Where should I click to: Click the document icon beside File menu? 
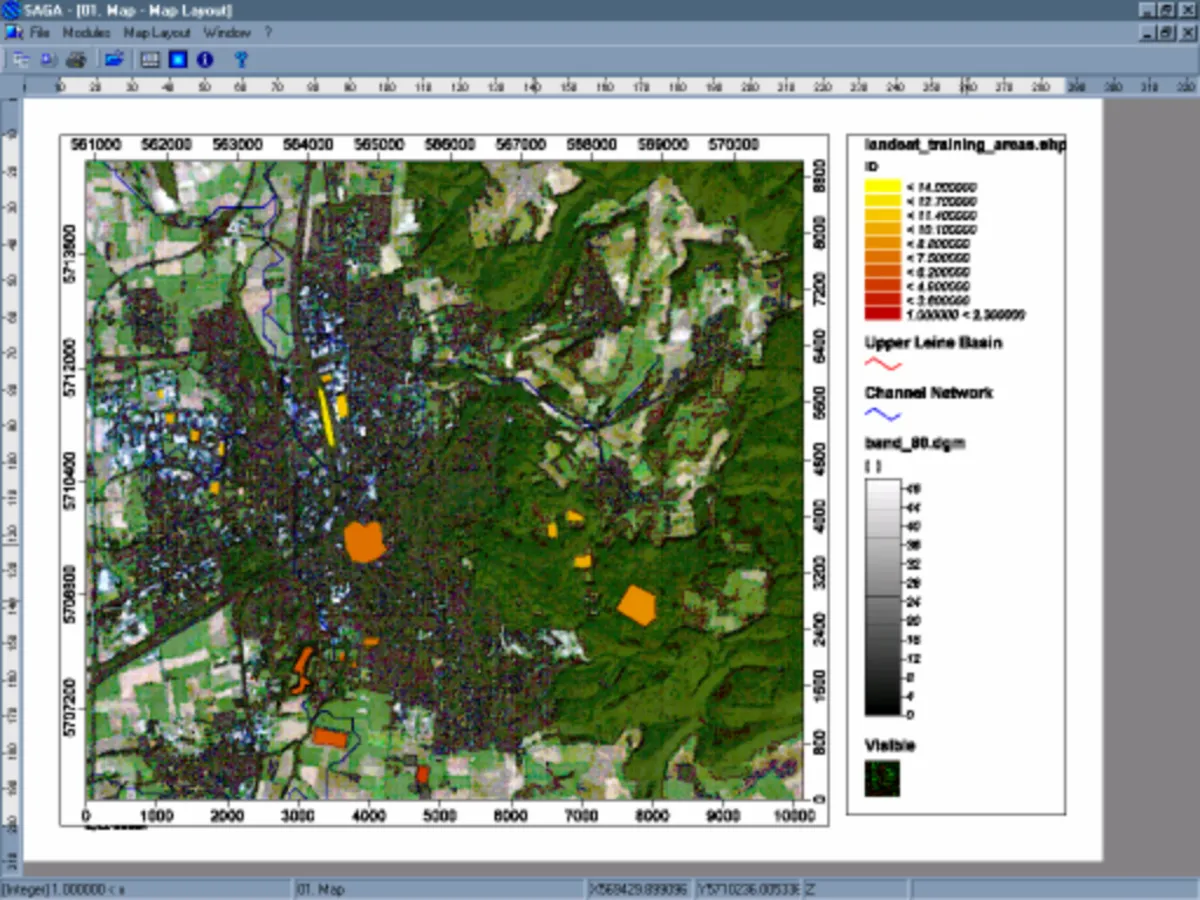click(x=13, y=32)
